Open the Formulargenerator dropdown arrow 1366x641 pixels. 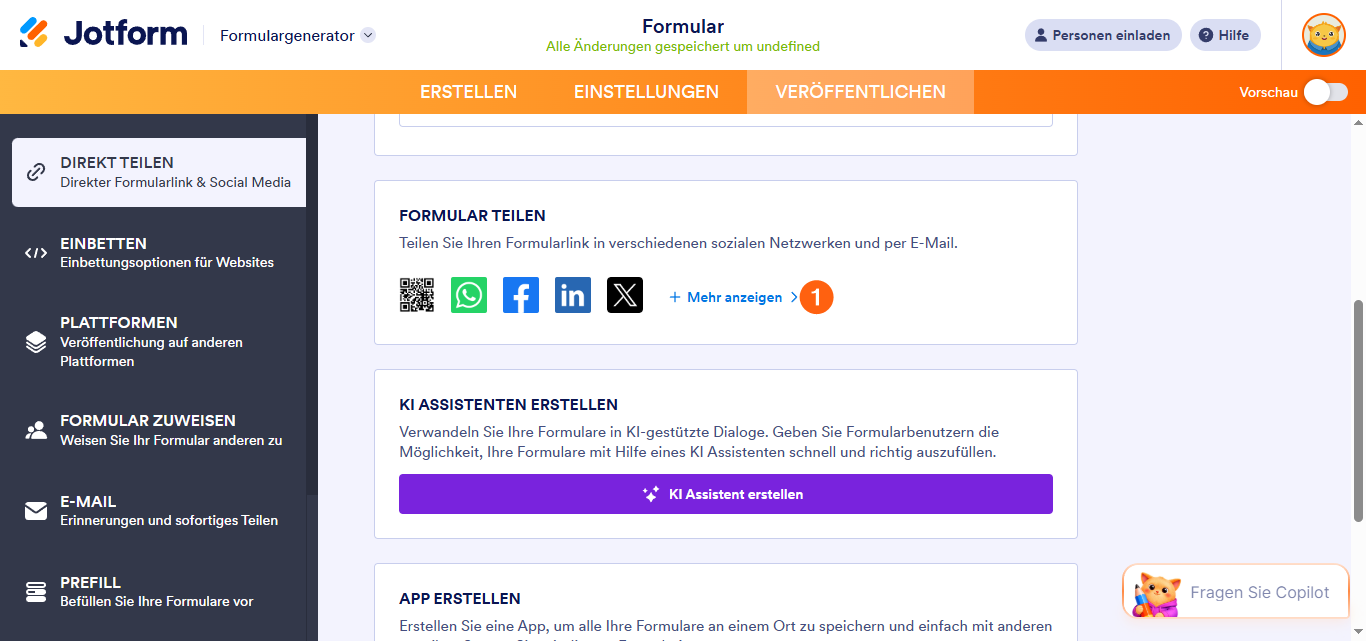tap(368, 35)
